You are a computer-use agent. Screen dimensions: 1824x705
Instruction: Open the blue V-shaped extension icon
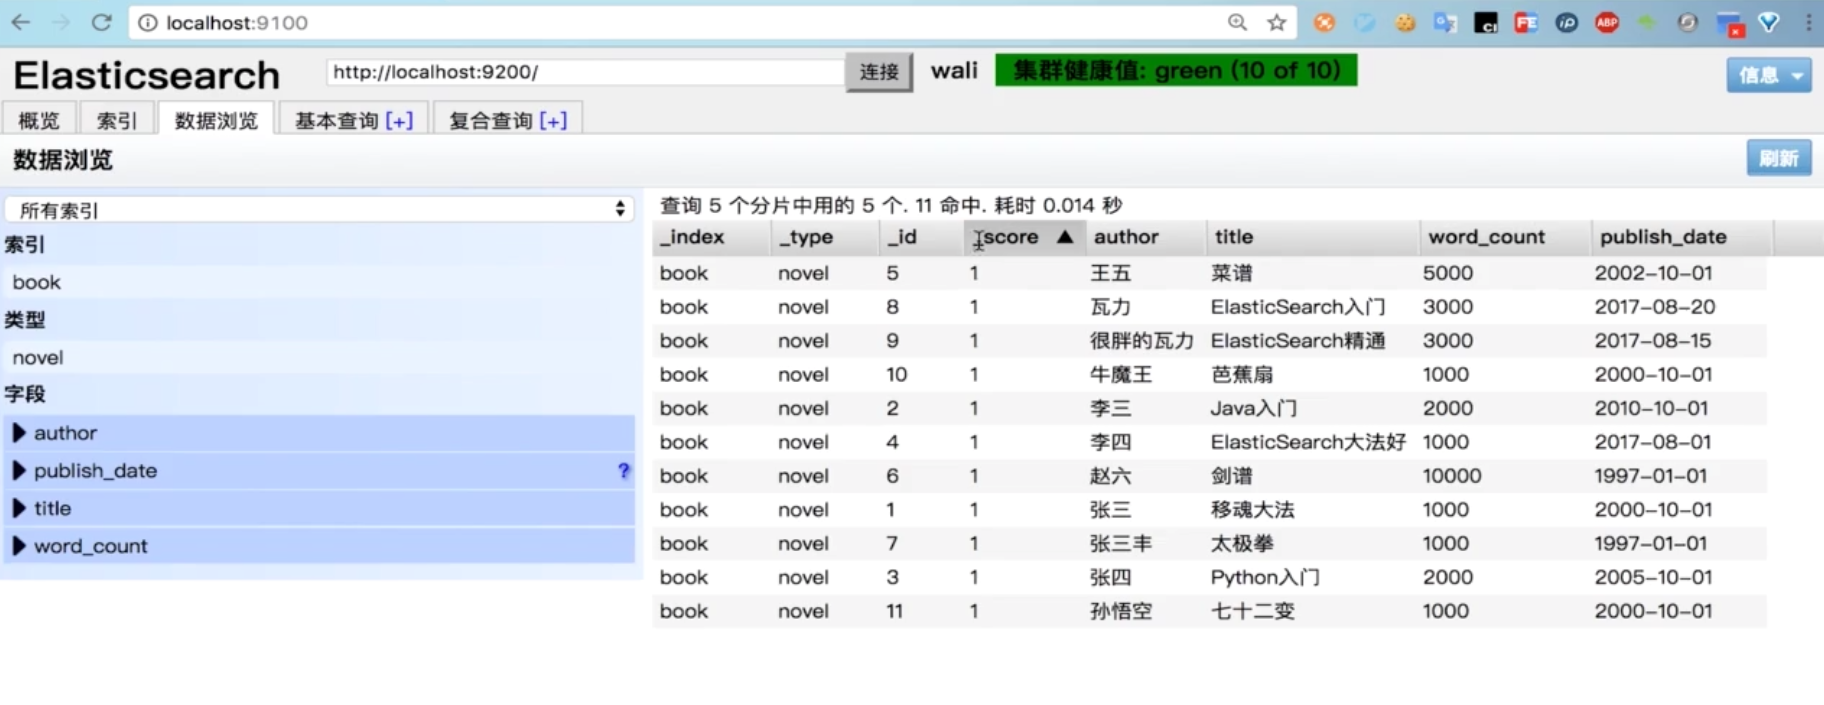[x=1769, y=22]
